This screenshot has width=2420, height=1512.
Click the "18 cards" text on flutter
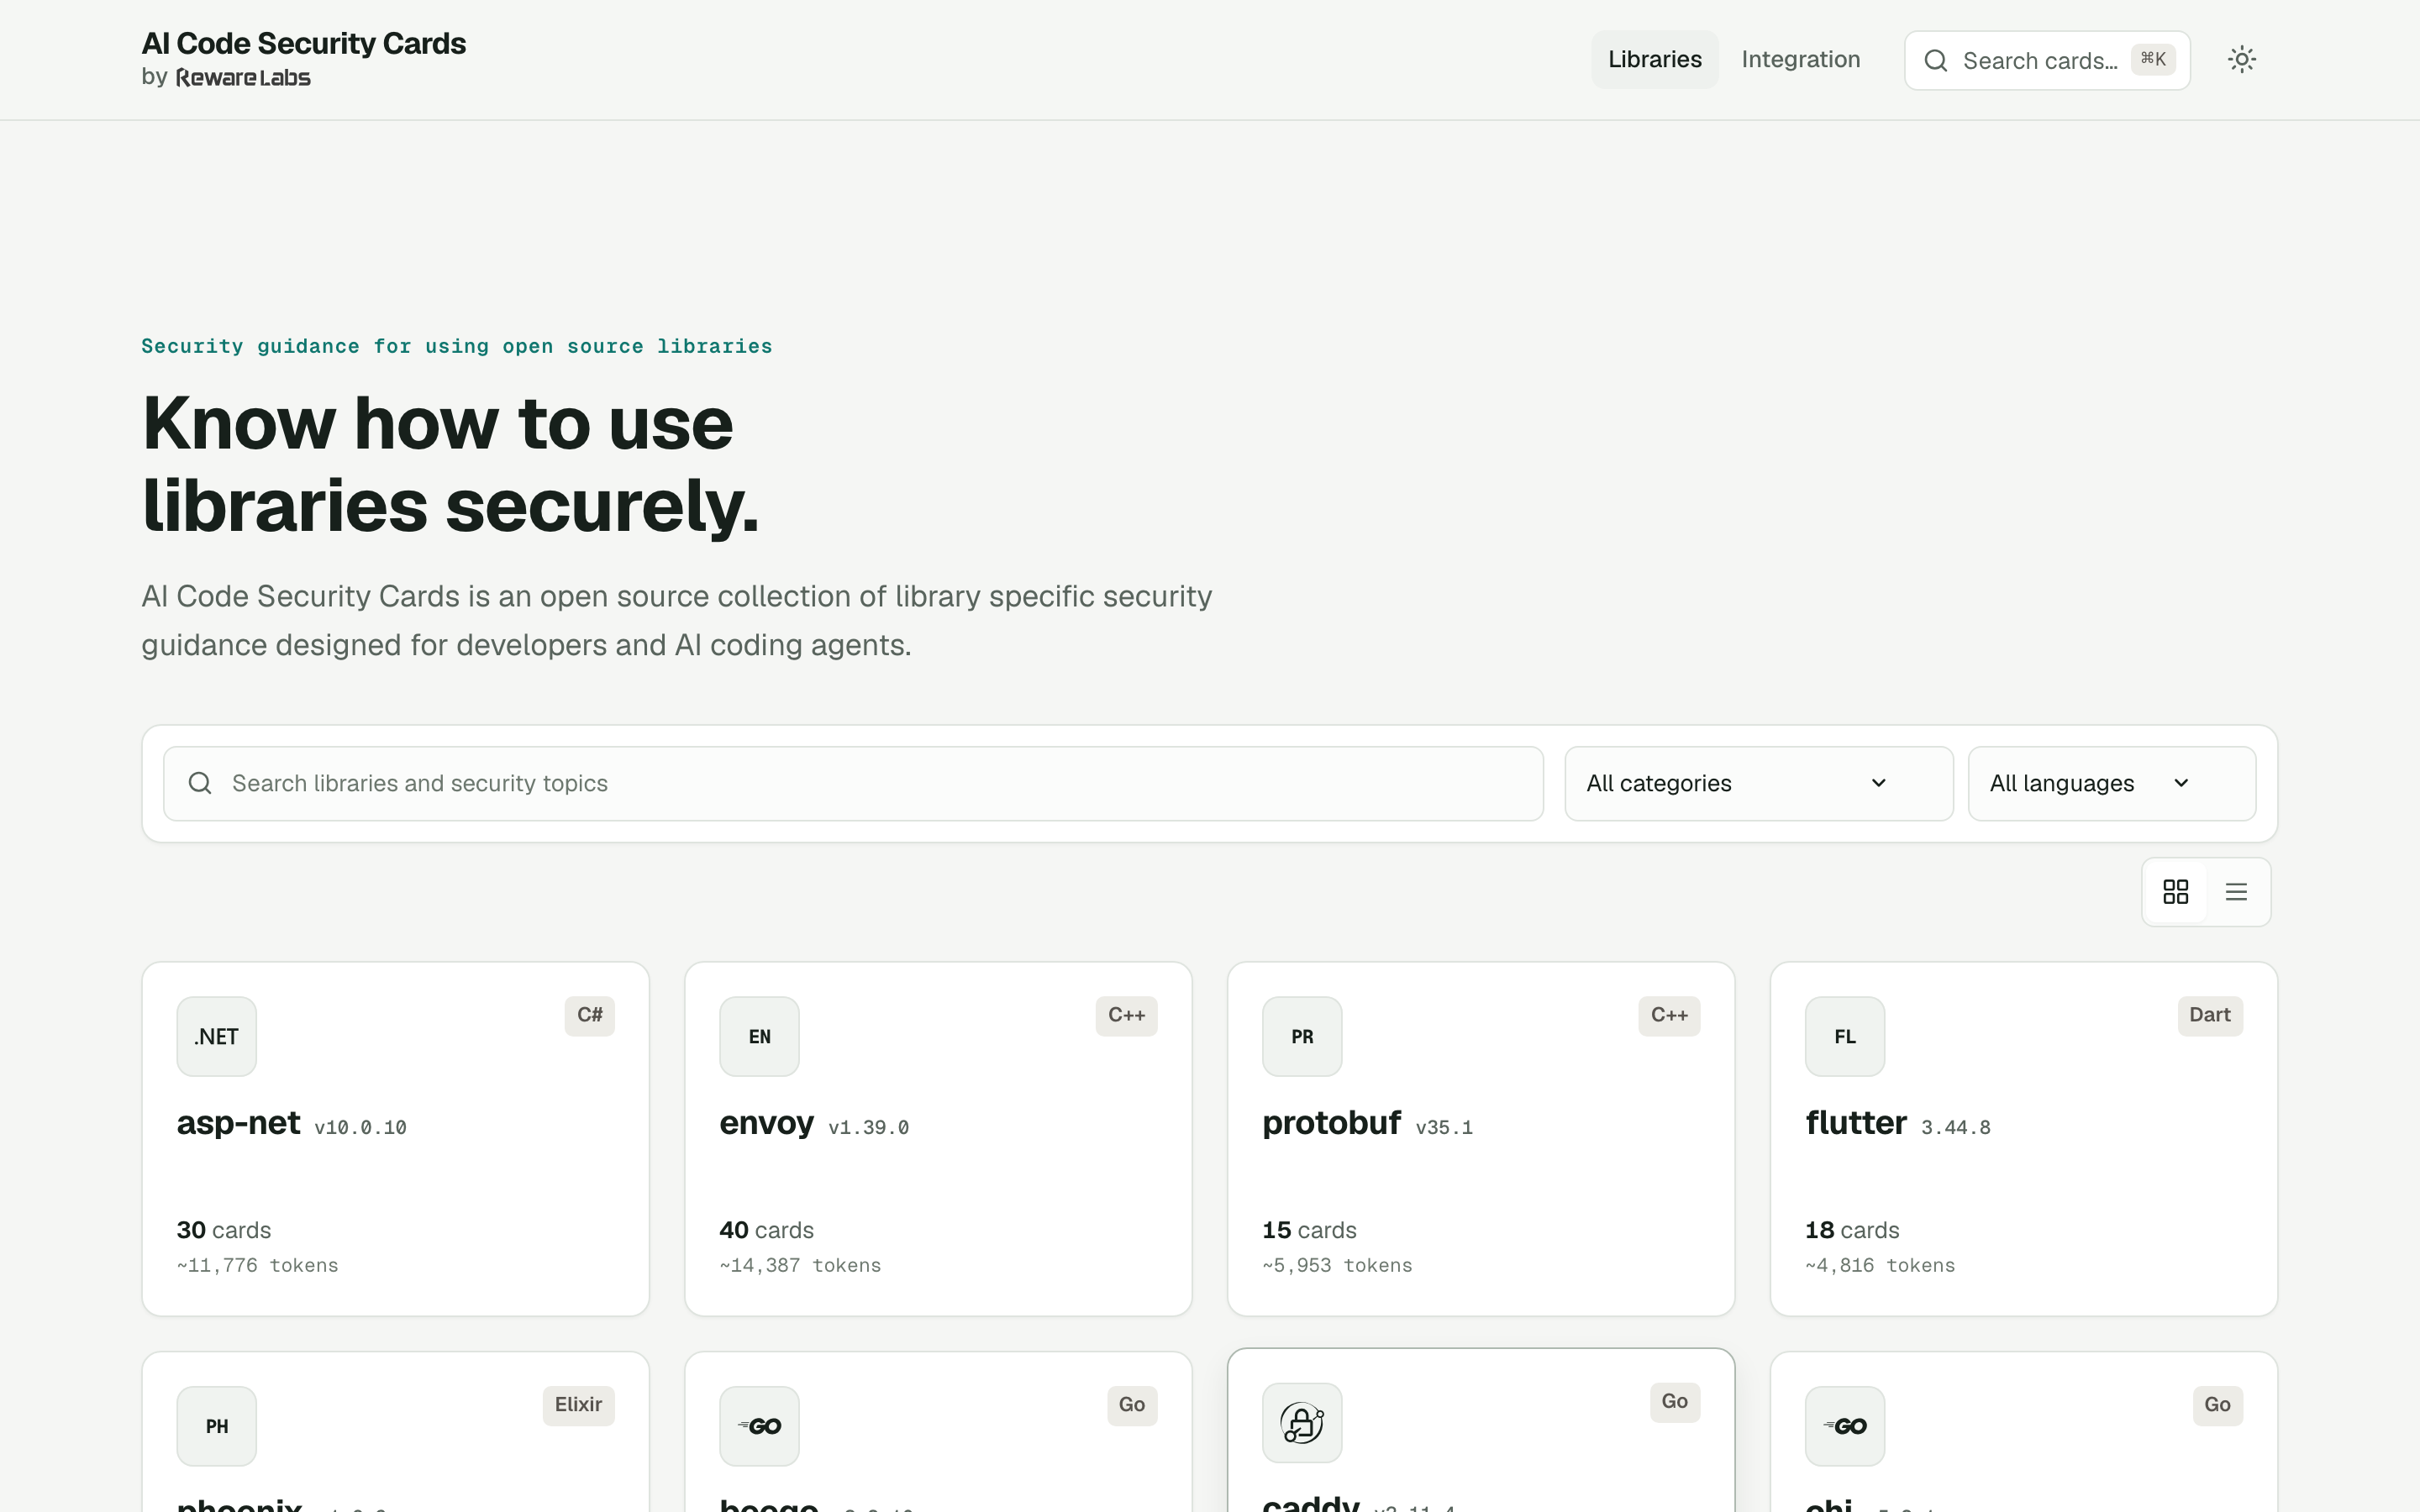(1852, 1230)
